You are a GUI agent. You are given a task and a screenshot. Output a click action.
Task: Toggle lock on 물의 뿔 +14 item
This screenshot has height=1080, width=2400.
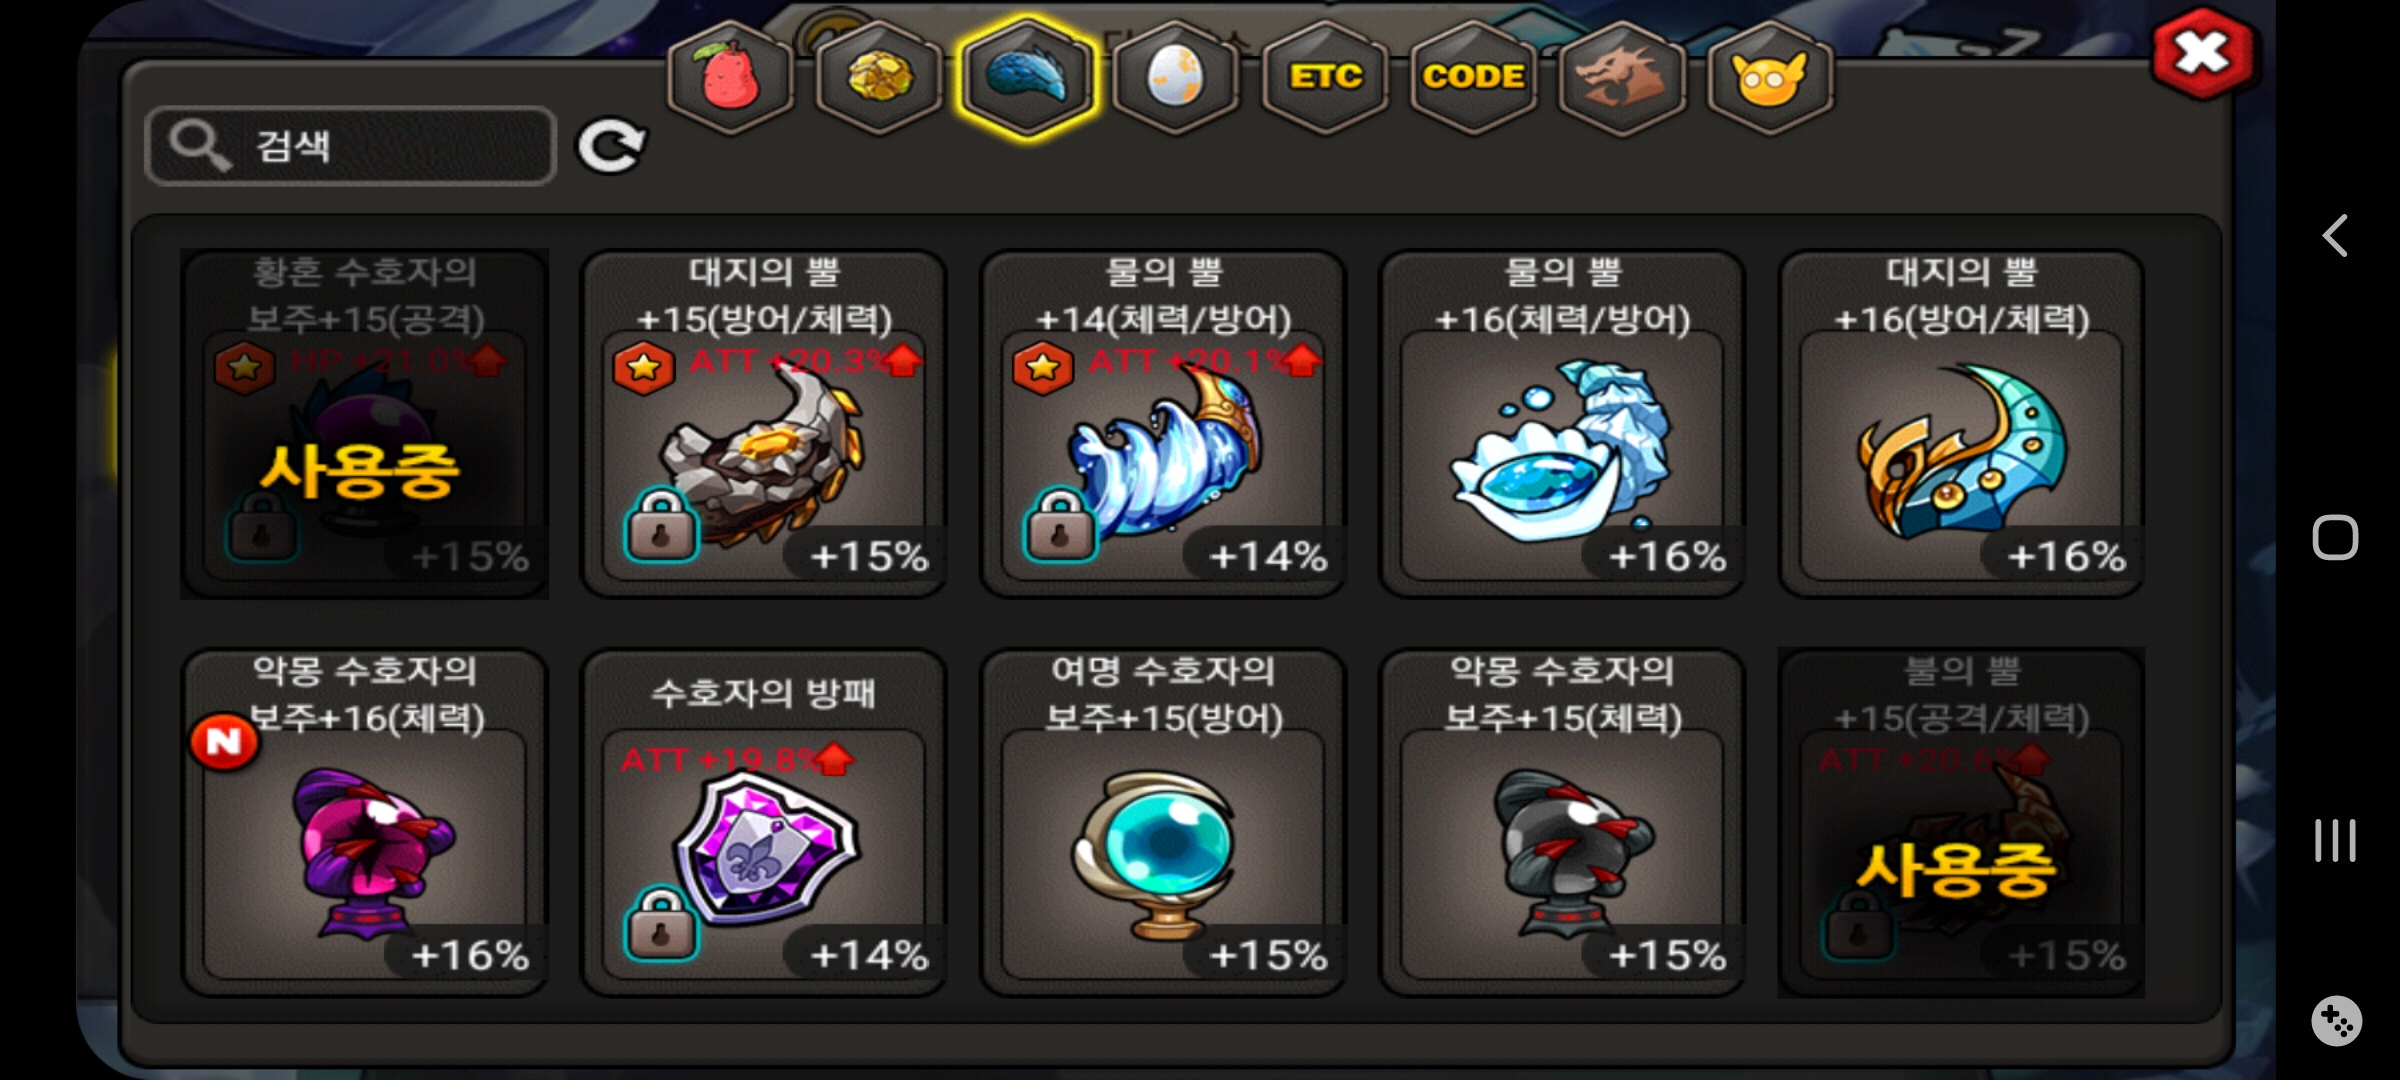1059,523
